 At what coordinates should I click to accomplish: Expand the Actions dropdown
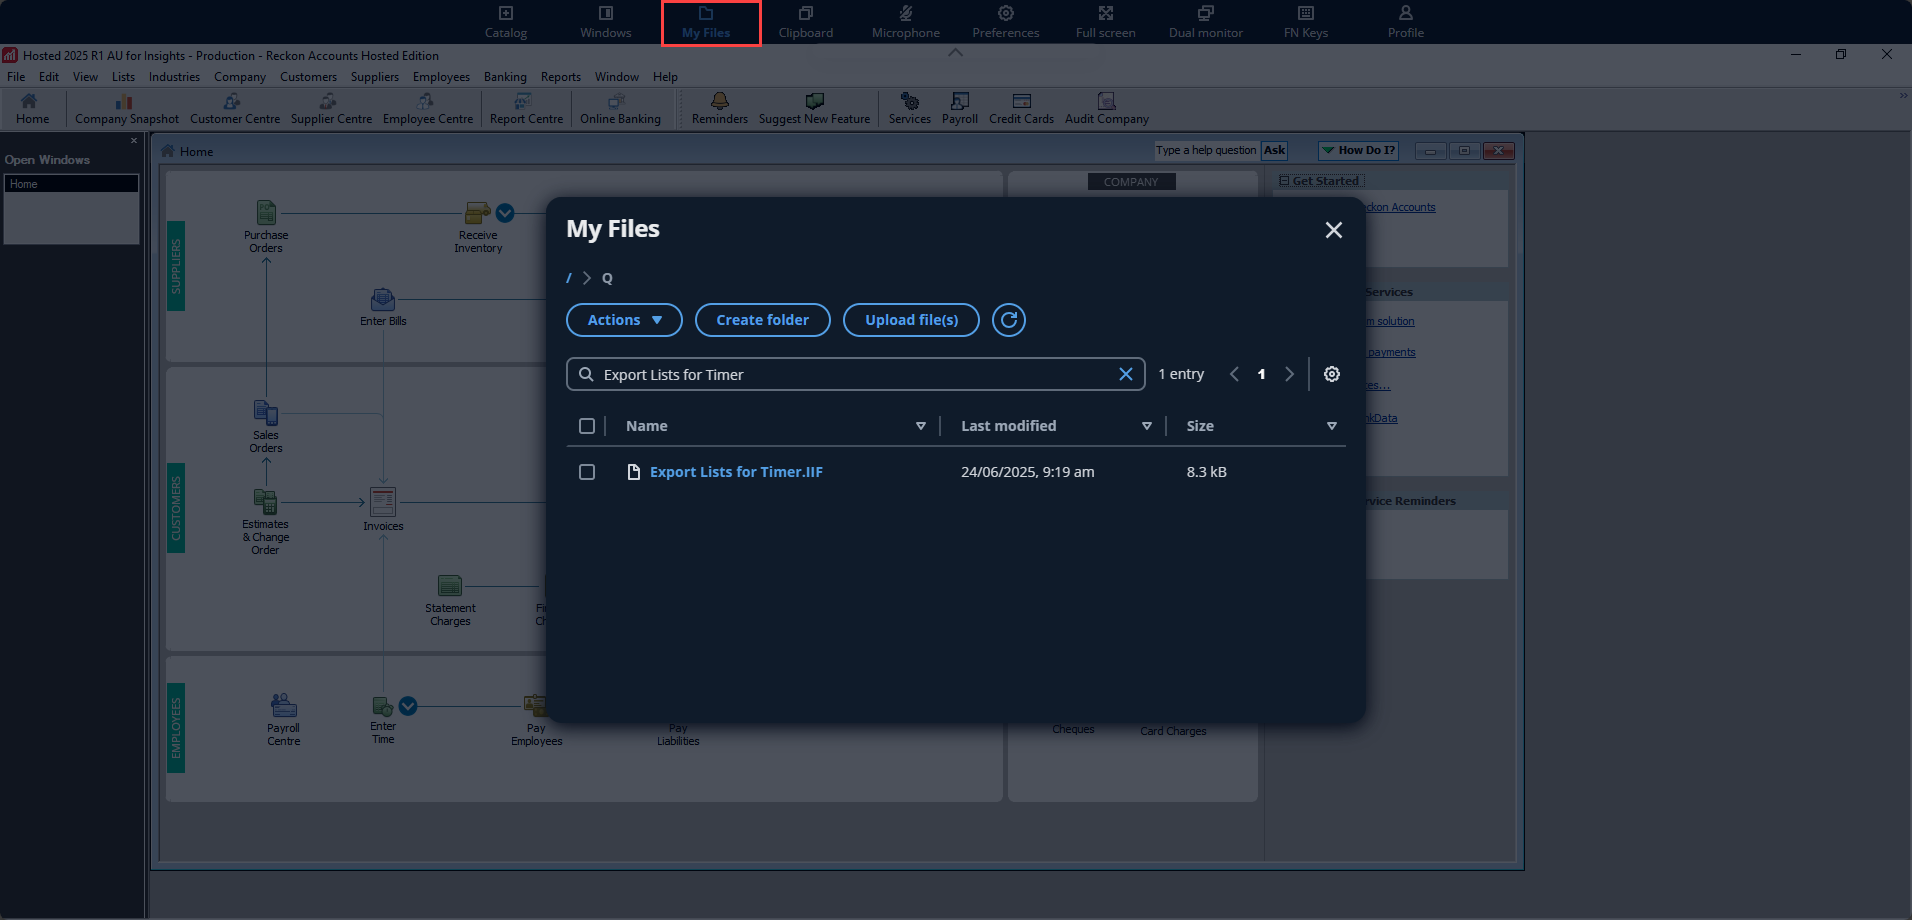coord(624,320)
